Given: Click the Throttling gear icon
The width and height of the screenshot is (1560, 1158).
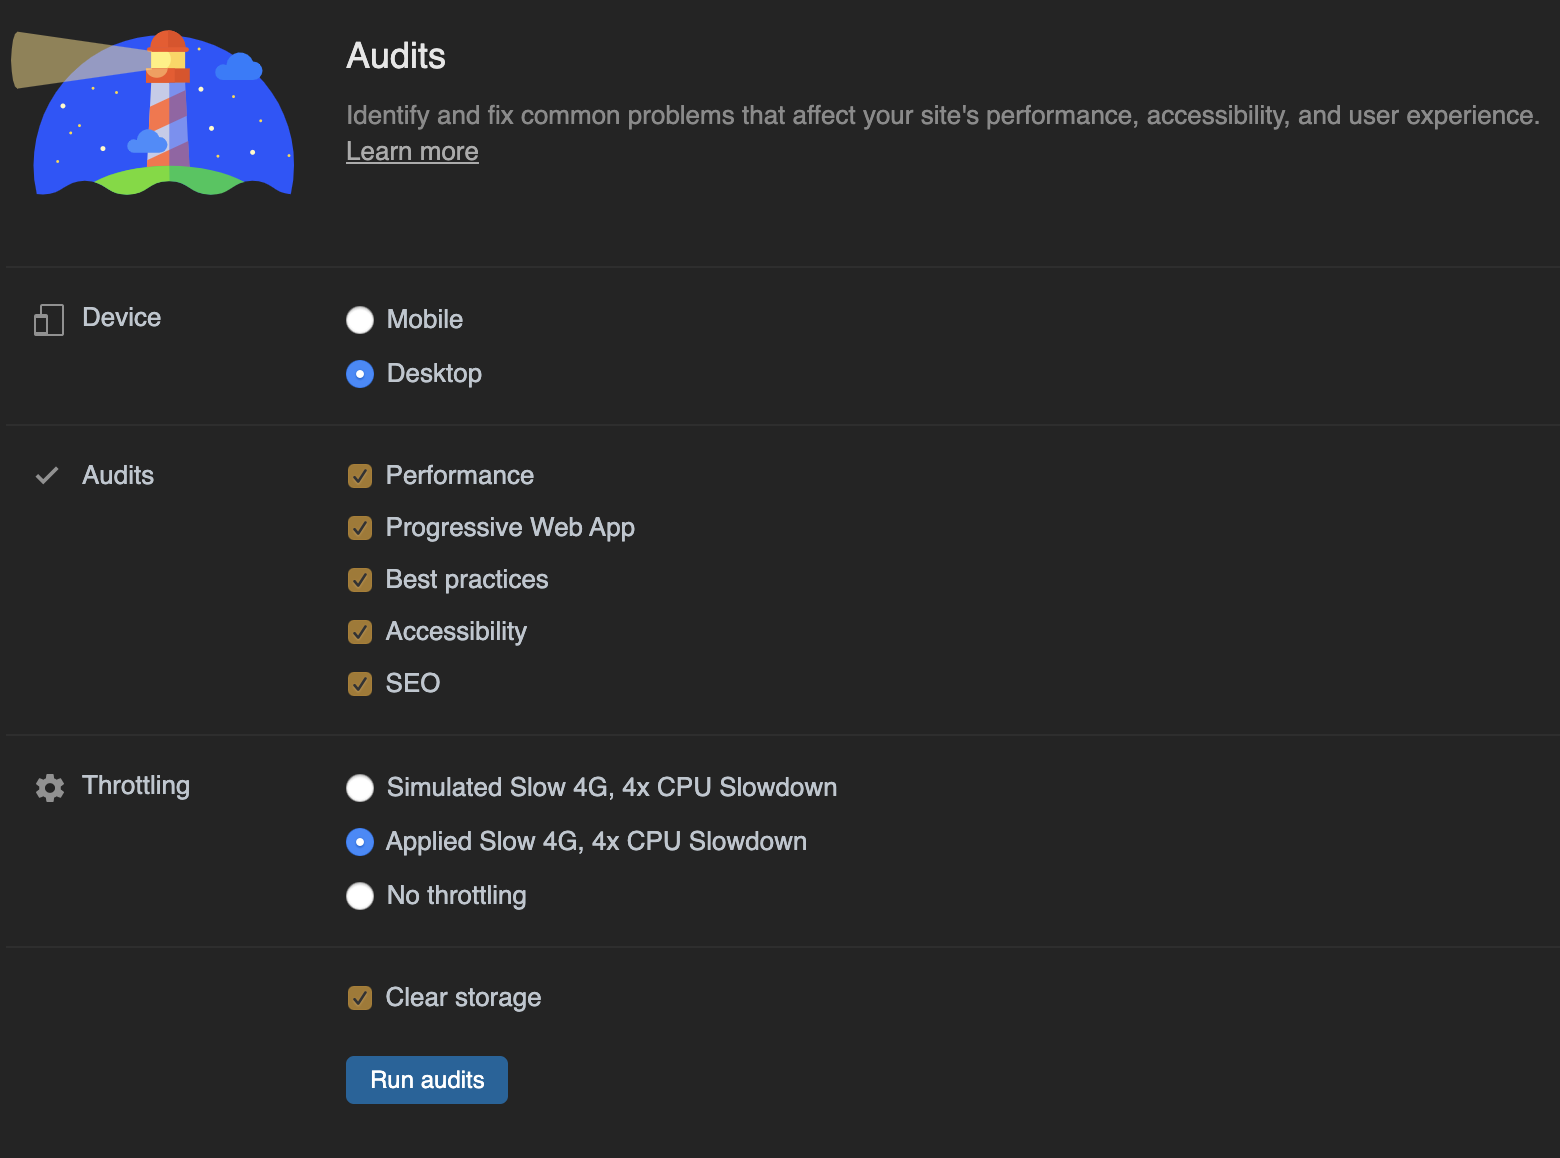Looking at the screenshot, I should (48, 787).
